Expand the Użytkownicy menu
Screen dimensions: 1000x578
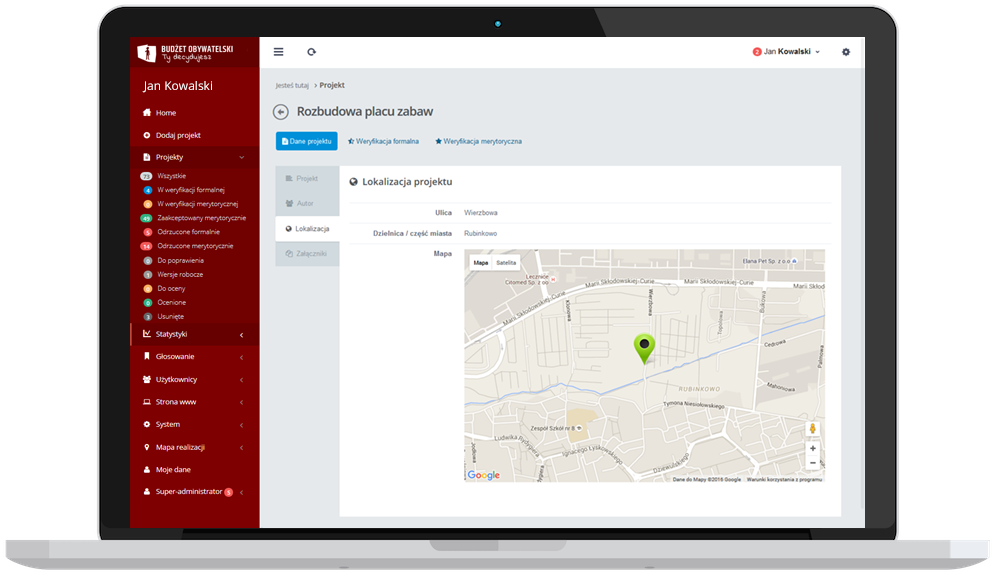(x=195, y=380)
